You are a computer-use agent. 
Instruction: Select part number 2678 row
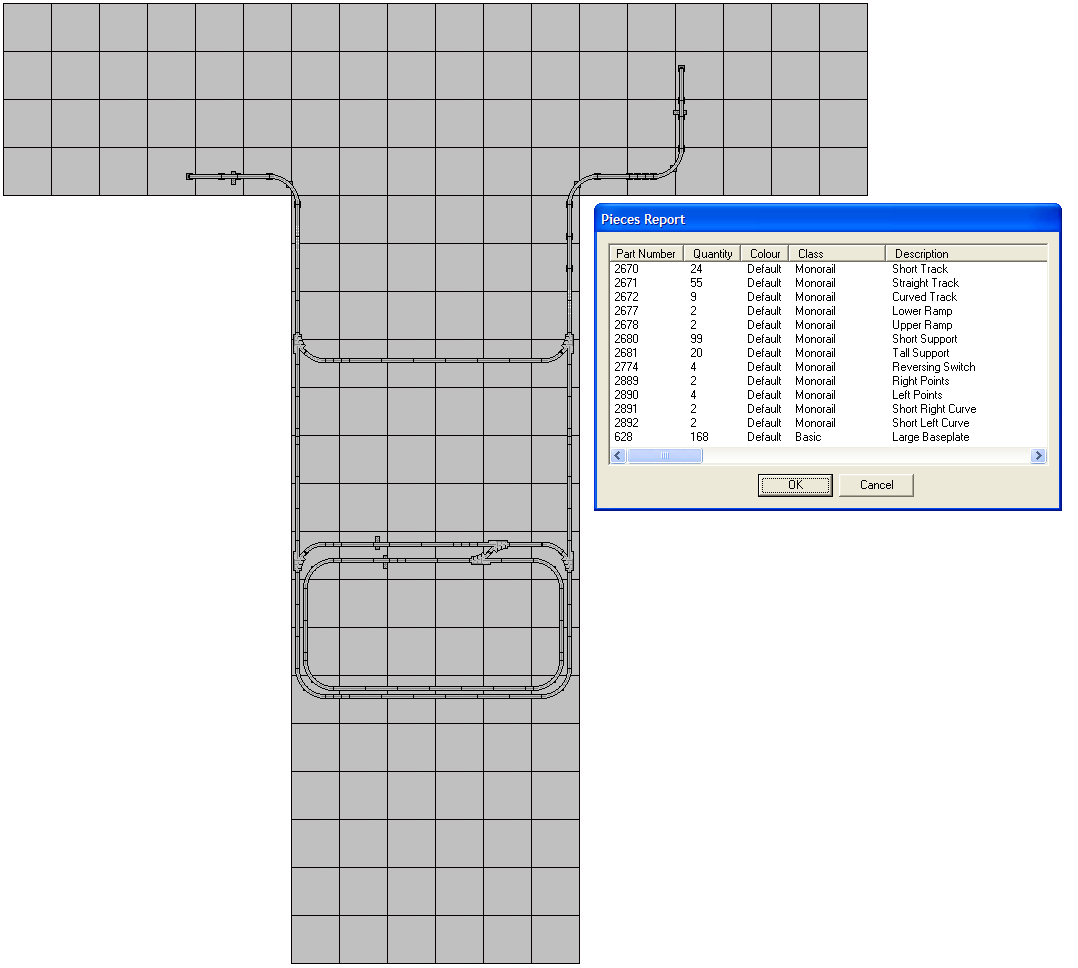pyautogui.click(x=828, y=324)
